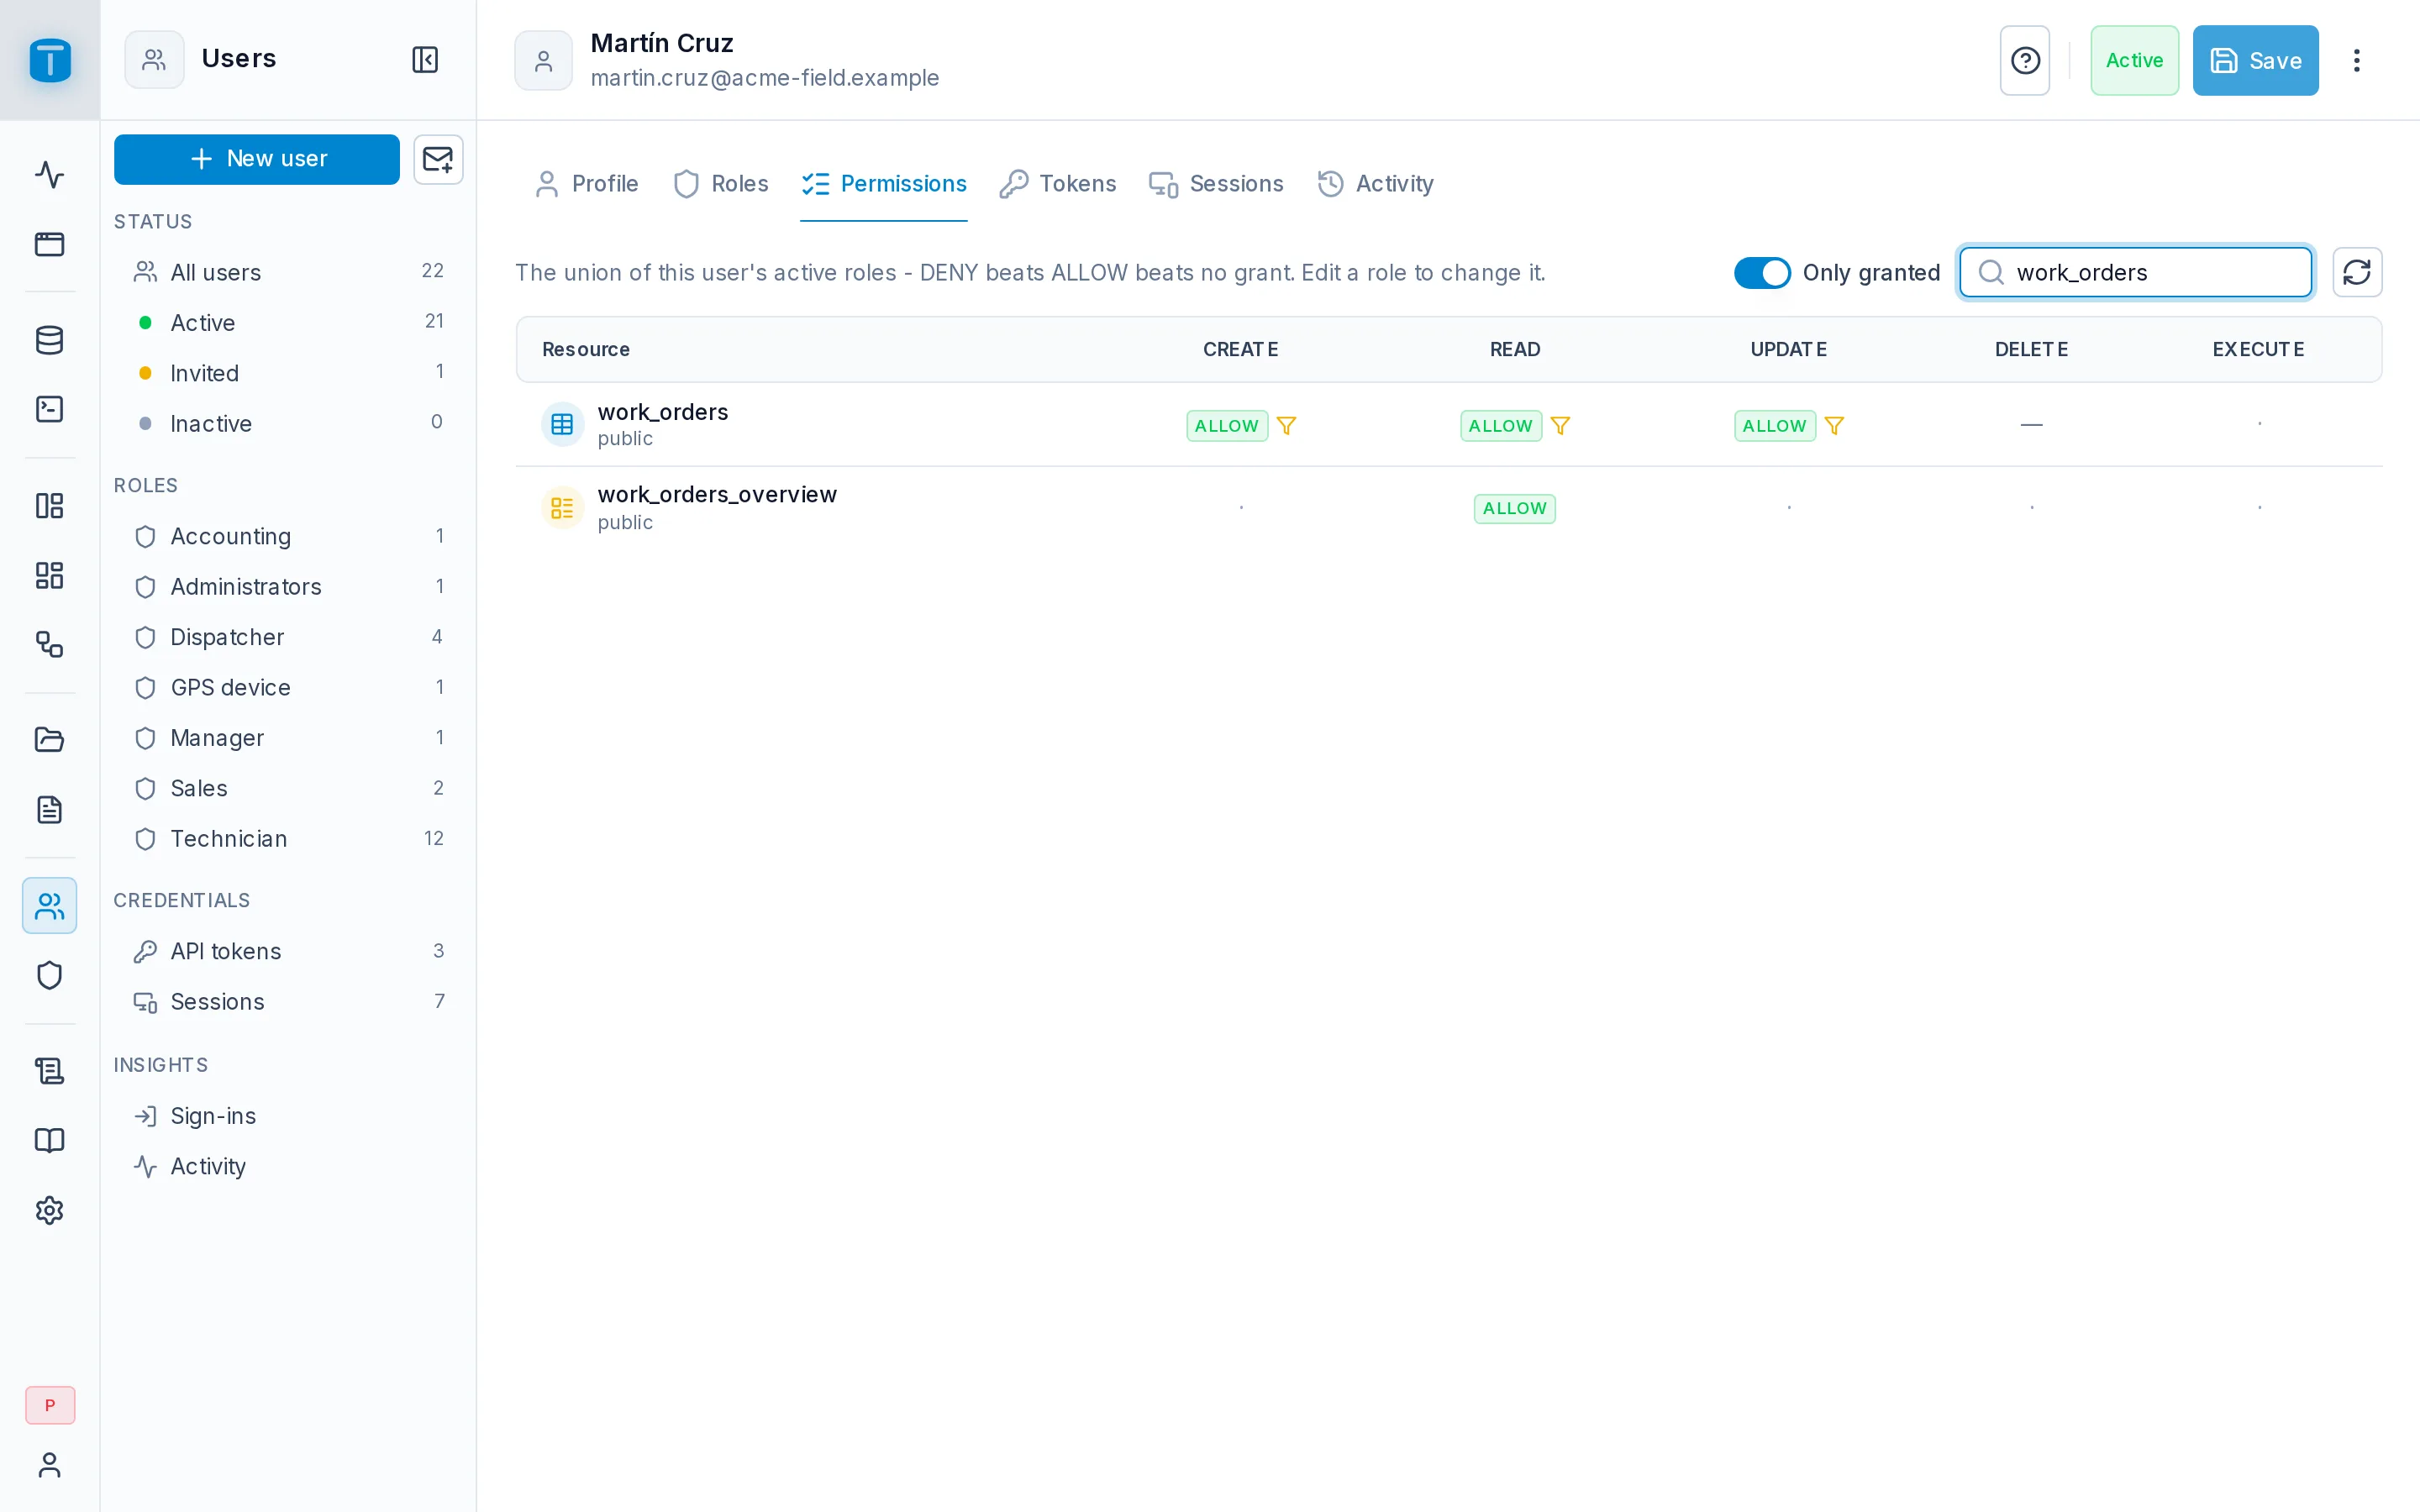Filter by Invited status

(288, 373)
